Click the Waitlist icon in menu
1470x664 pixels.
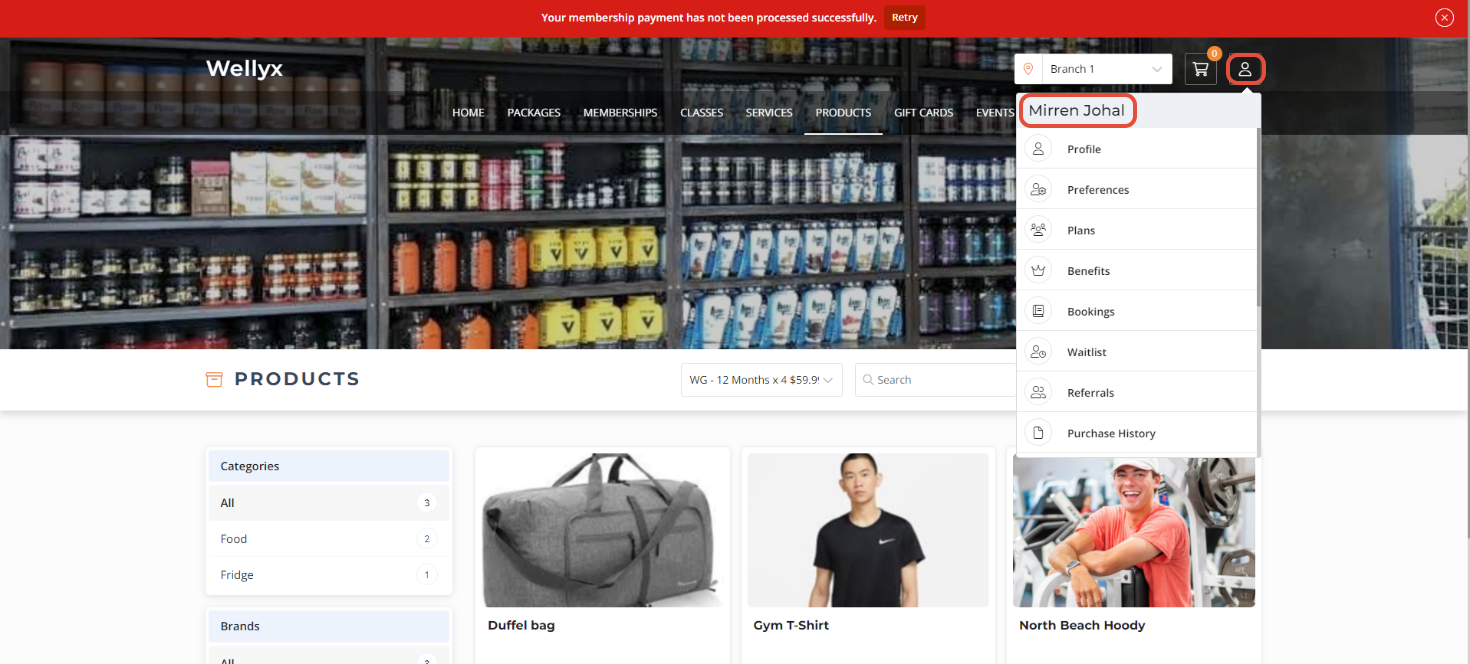pyautogui.click(x=1038, y=352)
